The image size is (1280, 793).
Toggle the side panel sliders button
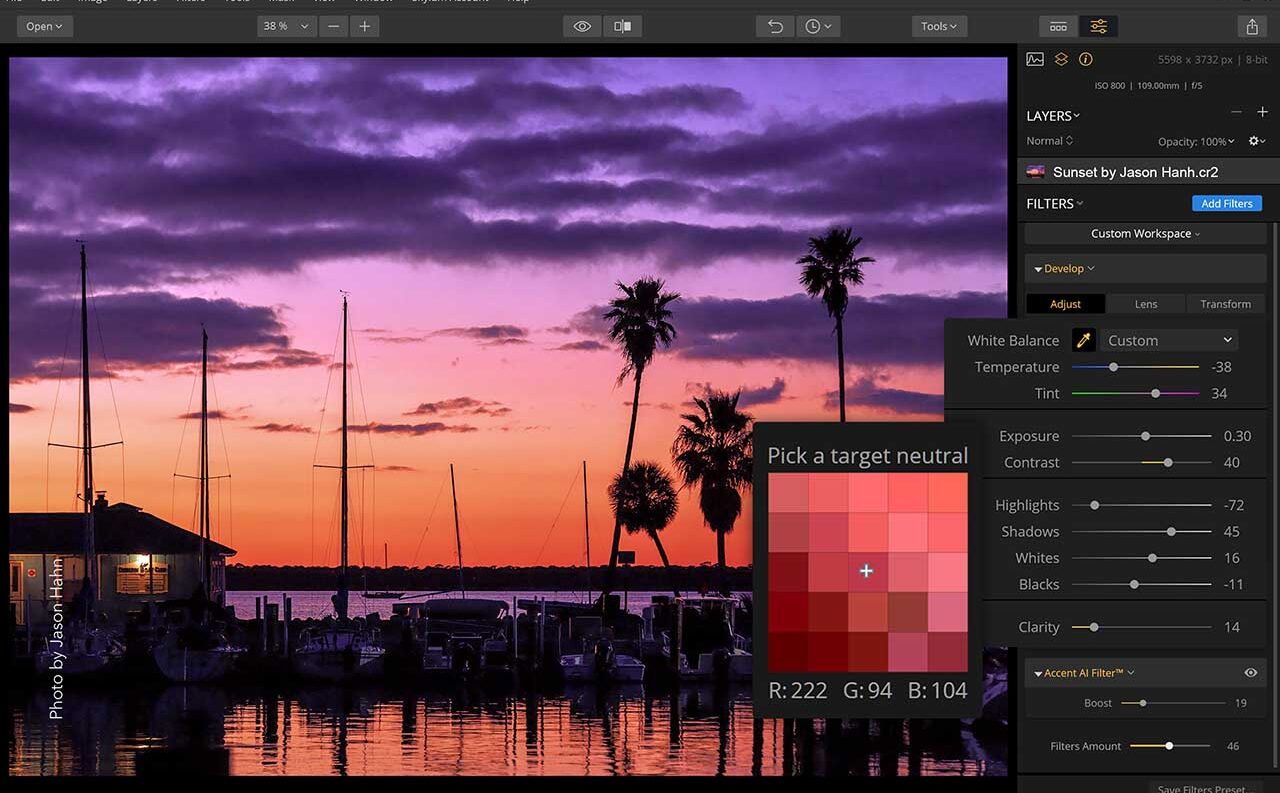[1099, 26]
